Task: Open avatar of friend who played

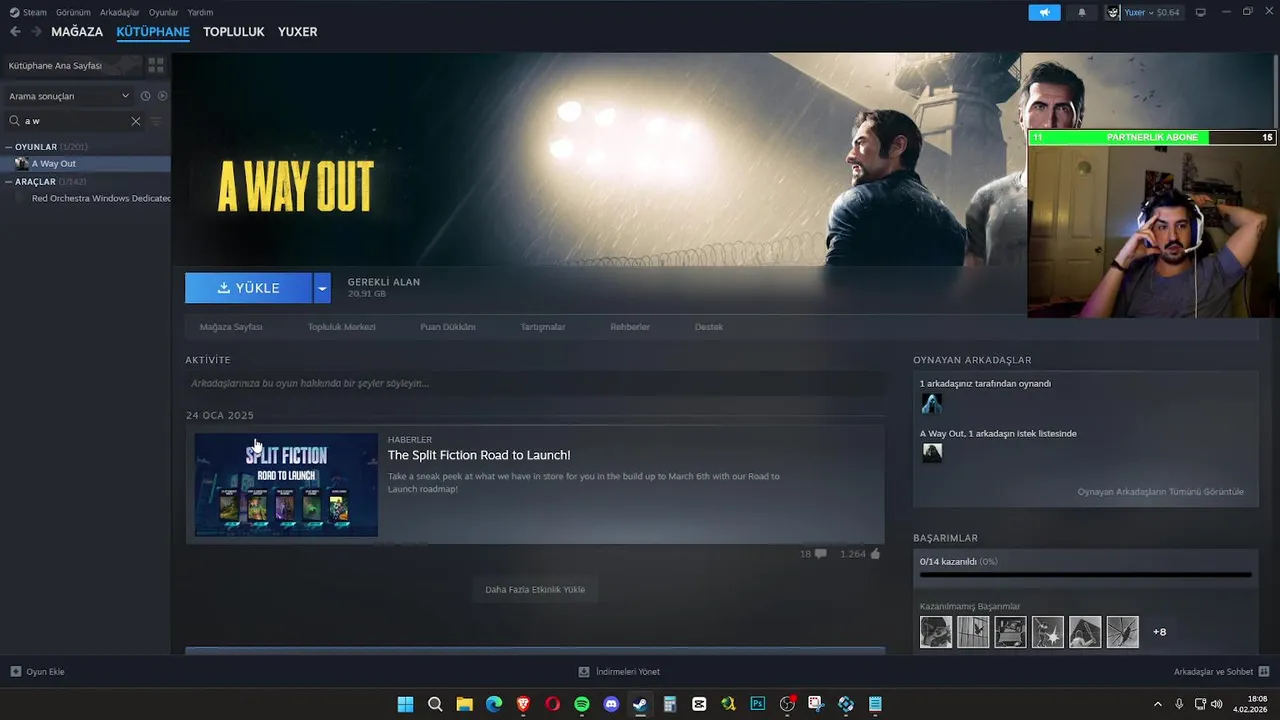Action: (x=932, y=404)
